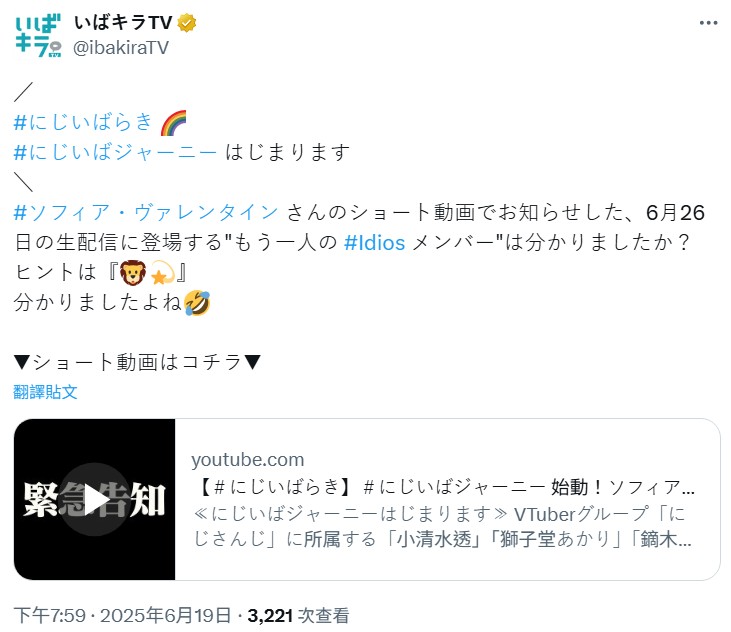Open the link card title 【#にじいばらき】

point(444,487)
